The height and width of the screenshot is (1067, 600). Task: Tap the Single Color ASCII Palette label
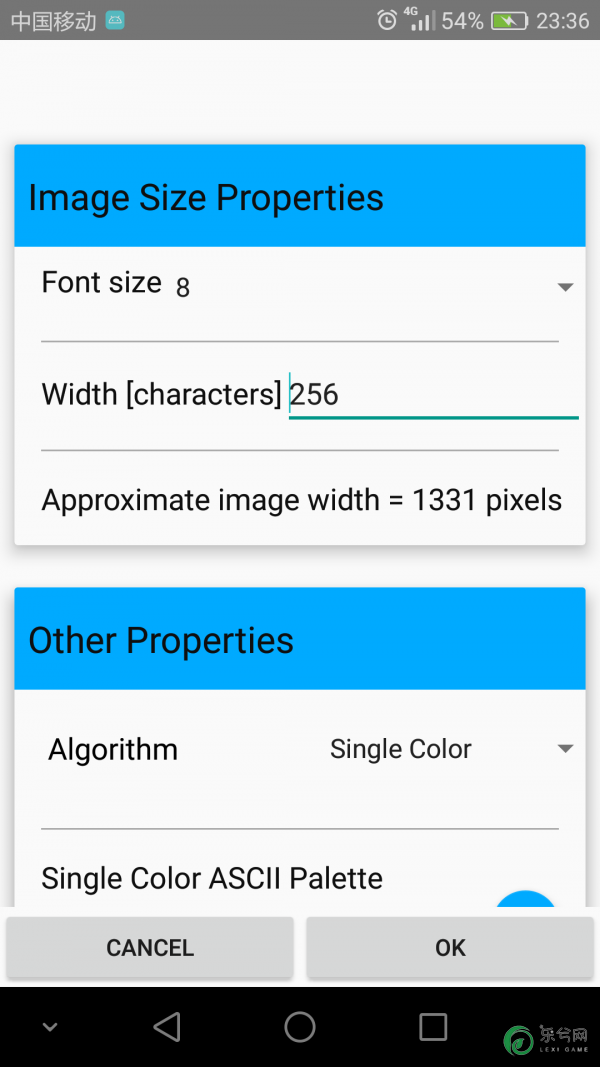(x=212, y=878)
